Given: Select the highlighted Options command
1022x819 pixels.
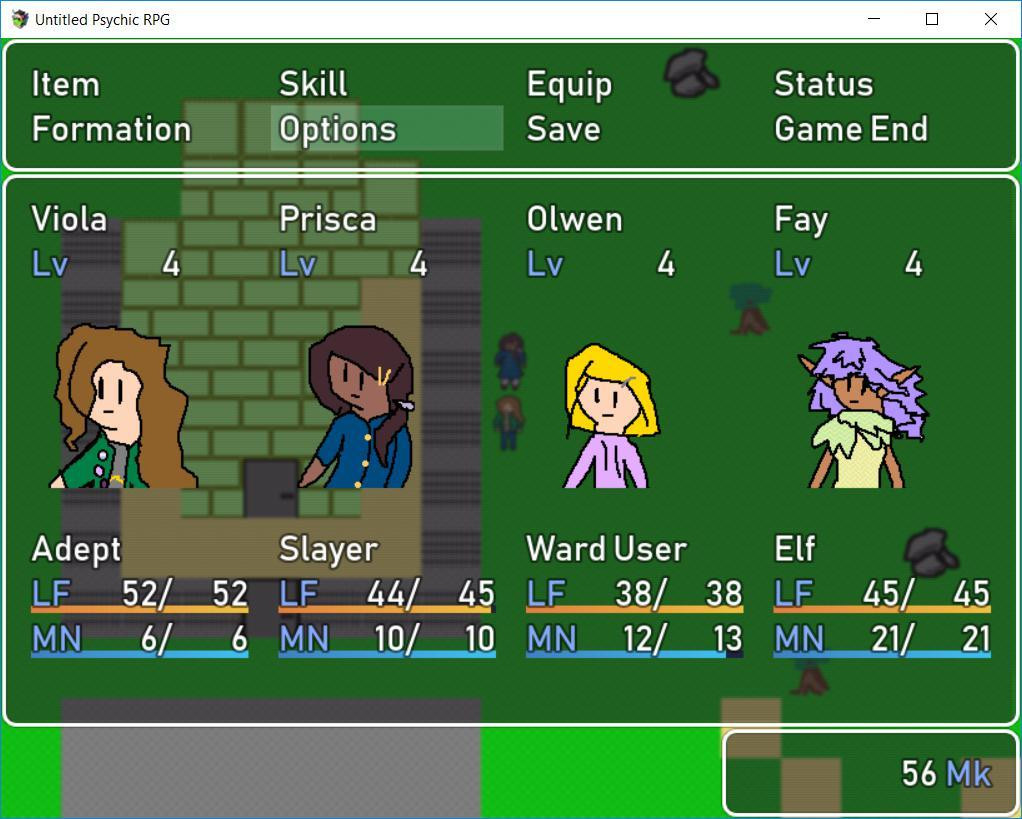Looking at the screenshot, I should tap(387, 128).
